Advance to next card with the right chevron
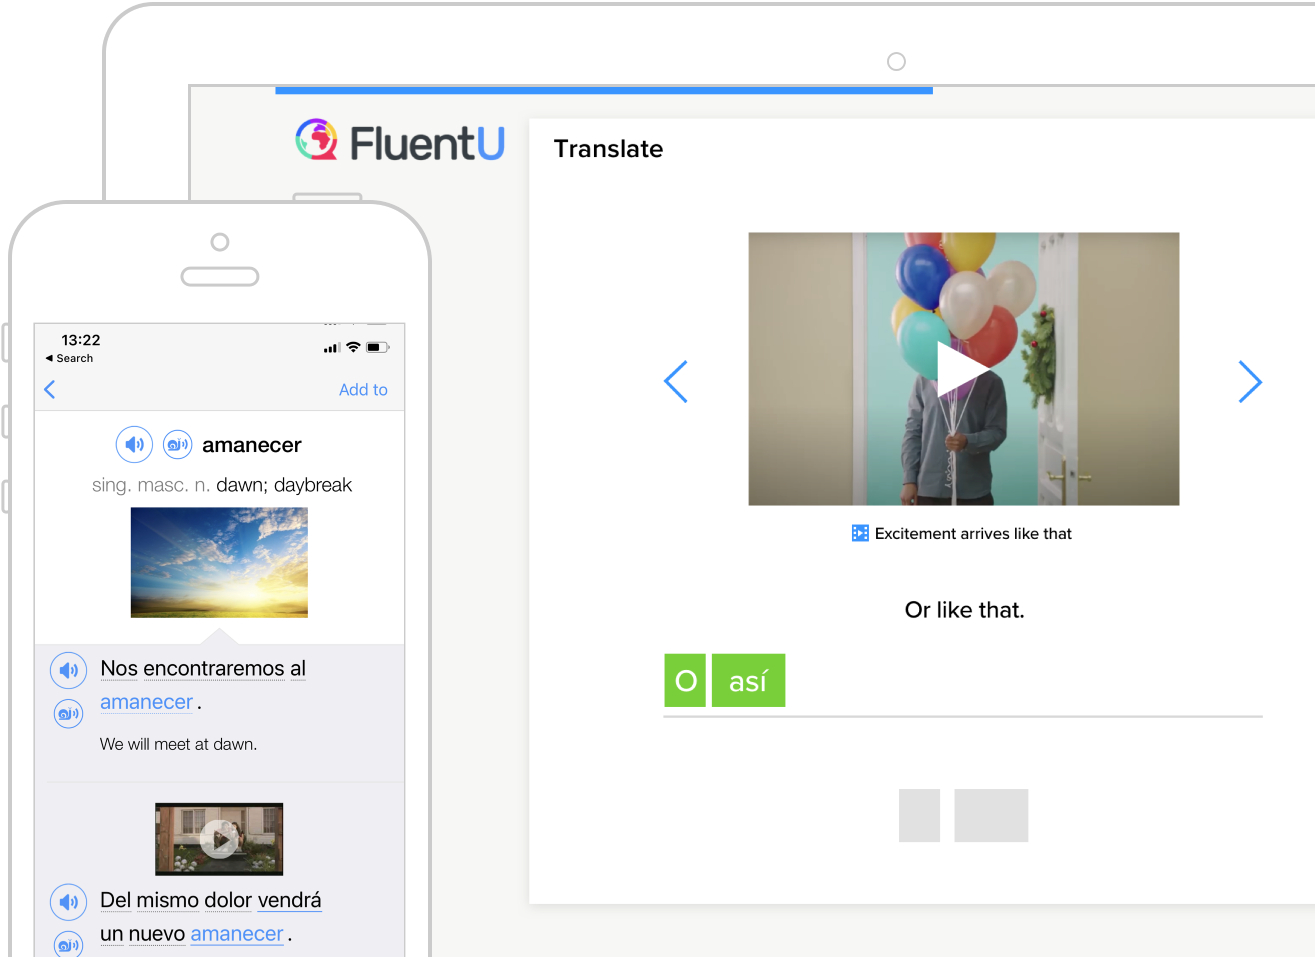Image resolution: width=1315 pixels, height=957 pixels. click(x=1250, y=382)
